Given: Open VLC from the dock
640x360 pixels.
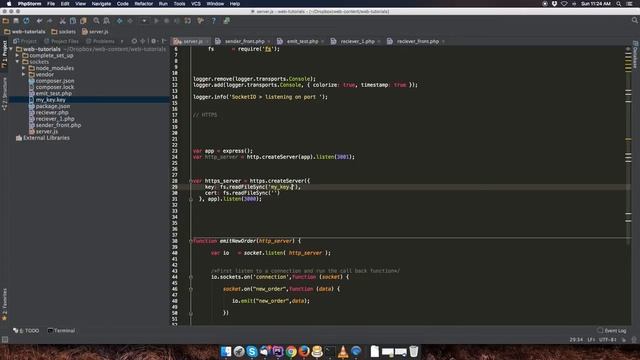Looking at the screenshot, I should (343, 351).
